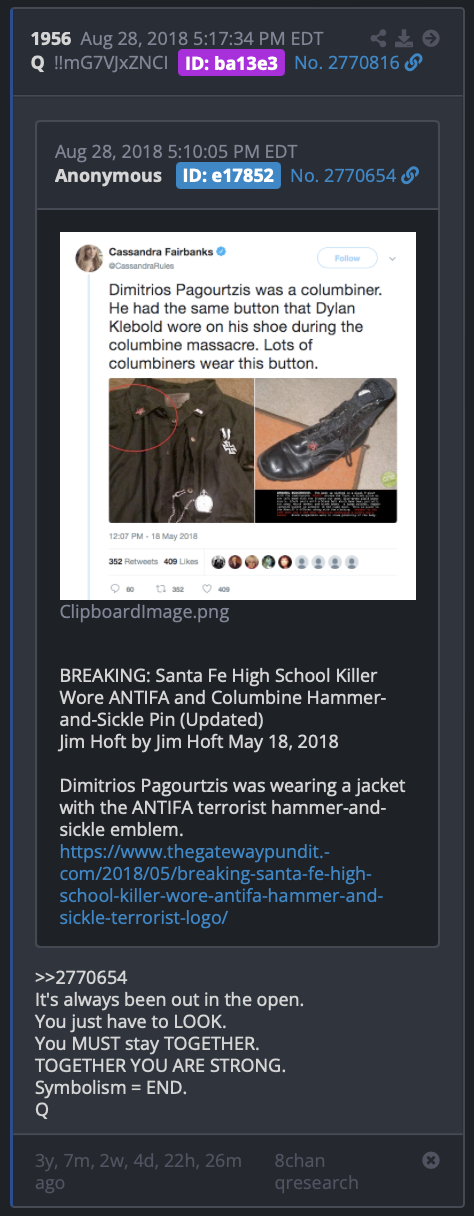Select the blue ID: e17852 badge
The height and width of the screenshot is (1216, 474).
pyautogui.click(x=228, y=176)
